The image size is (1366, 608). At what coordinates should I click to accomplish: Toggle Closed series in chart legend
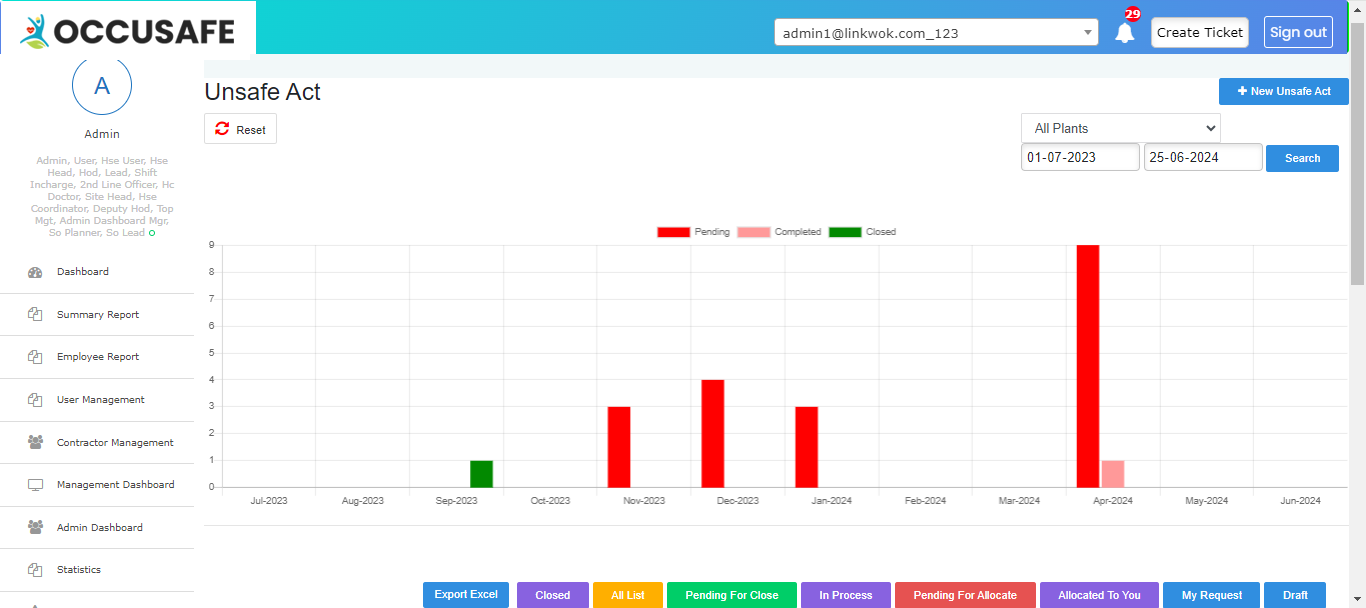[862, 232]
